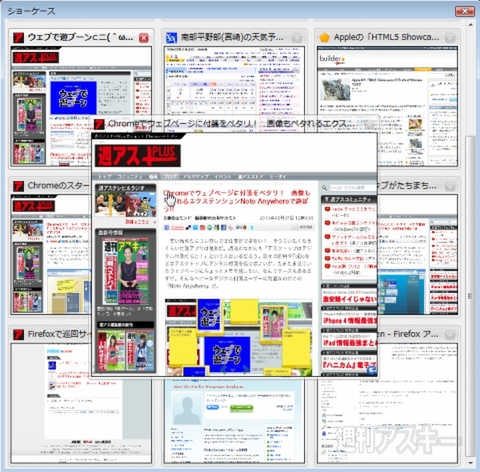Close the 南部平野部(宮崎)の天気予 tab card
Viewport: 480px width, 472px height.
pyautogui.click(x=297, y=38)
